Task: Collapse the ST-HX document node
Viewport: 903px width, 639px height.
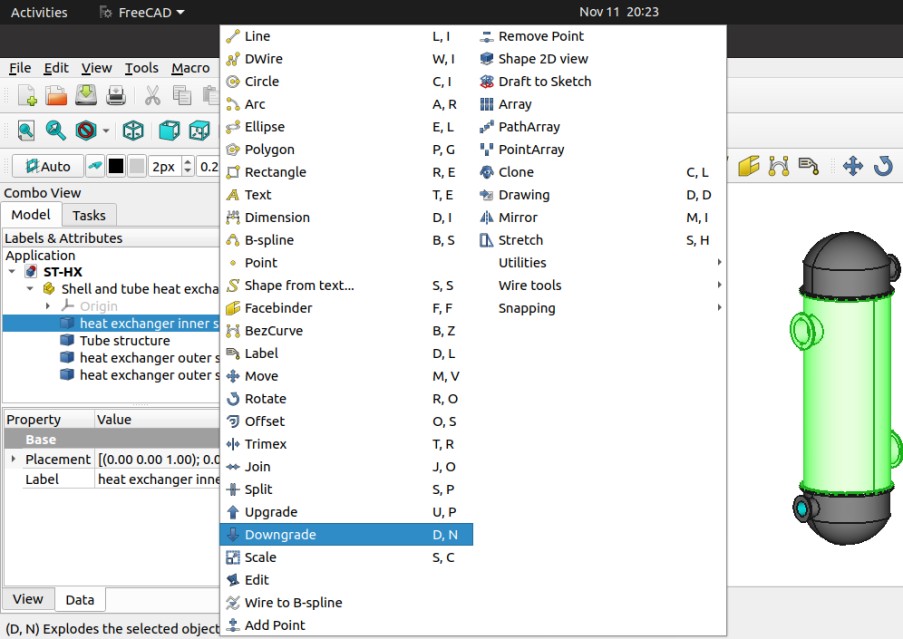Action: [12, 272]
